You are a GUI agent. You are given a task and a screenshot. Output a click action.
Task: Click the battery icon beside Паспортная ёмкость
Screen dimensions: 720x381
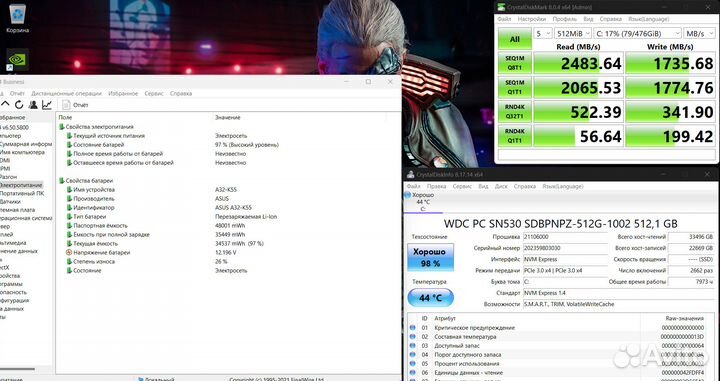(x=69, y=226)
